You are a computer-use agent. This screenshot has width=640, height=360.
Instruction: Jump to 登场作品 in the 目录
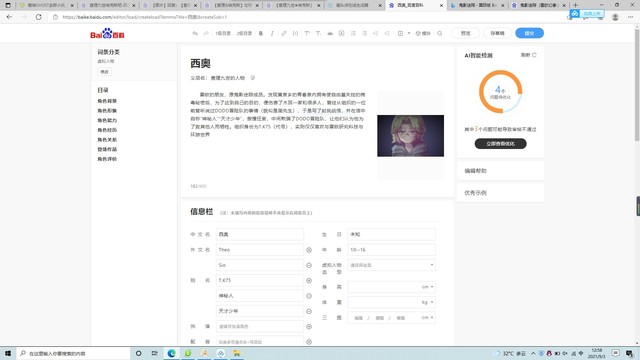pos(107,149)
